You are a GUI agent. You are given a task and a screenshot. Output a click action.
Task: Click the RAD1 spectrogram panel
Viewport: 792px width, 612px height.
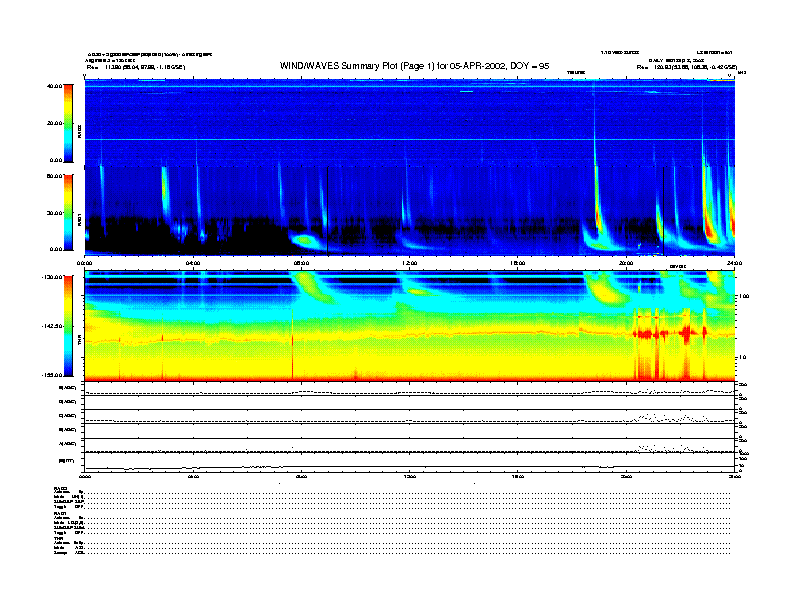point(410,212)
